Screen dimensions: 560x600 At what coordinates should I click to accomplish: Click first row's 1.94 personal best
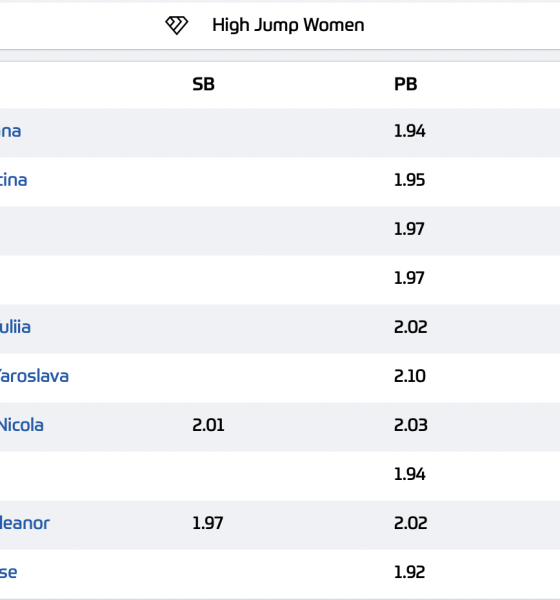tap(410, 131)
